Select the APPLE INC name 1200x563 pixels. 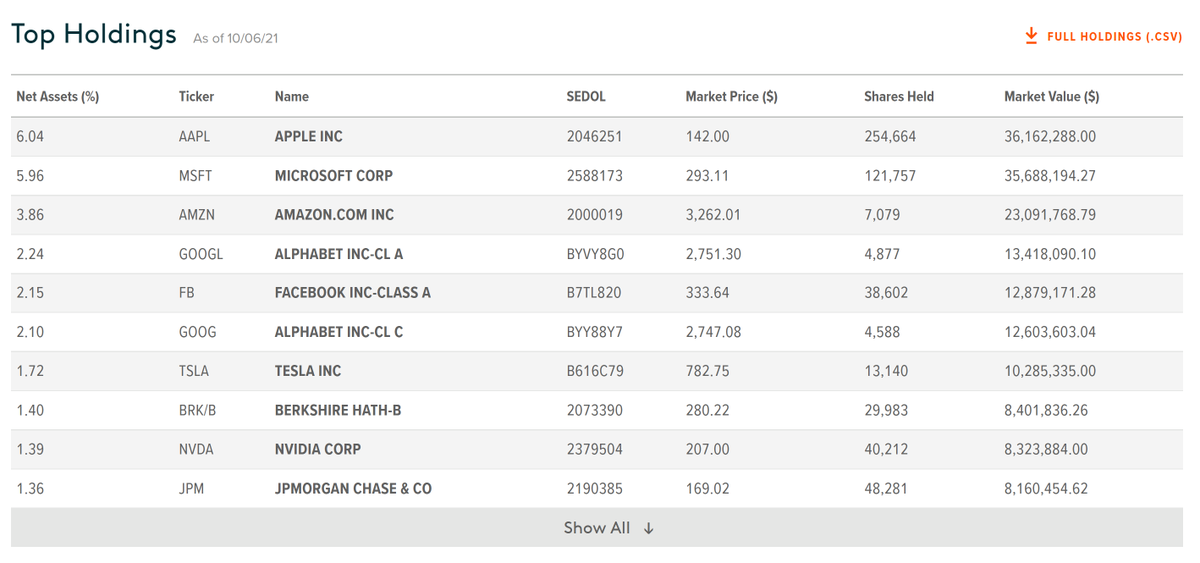(x=309, y=136)
